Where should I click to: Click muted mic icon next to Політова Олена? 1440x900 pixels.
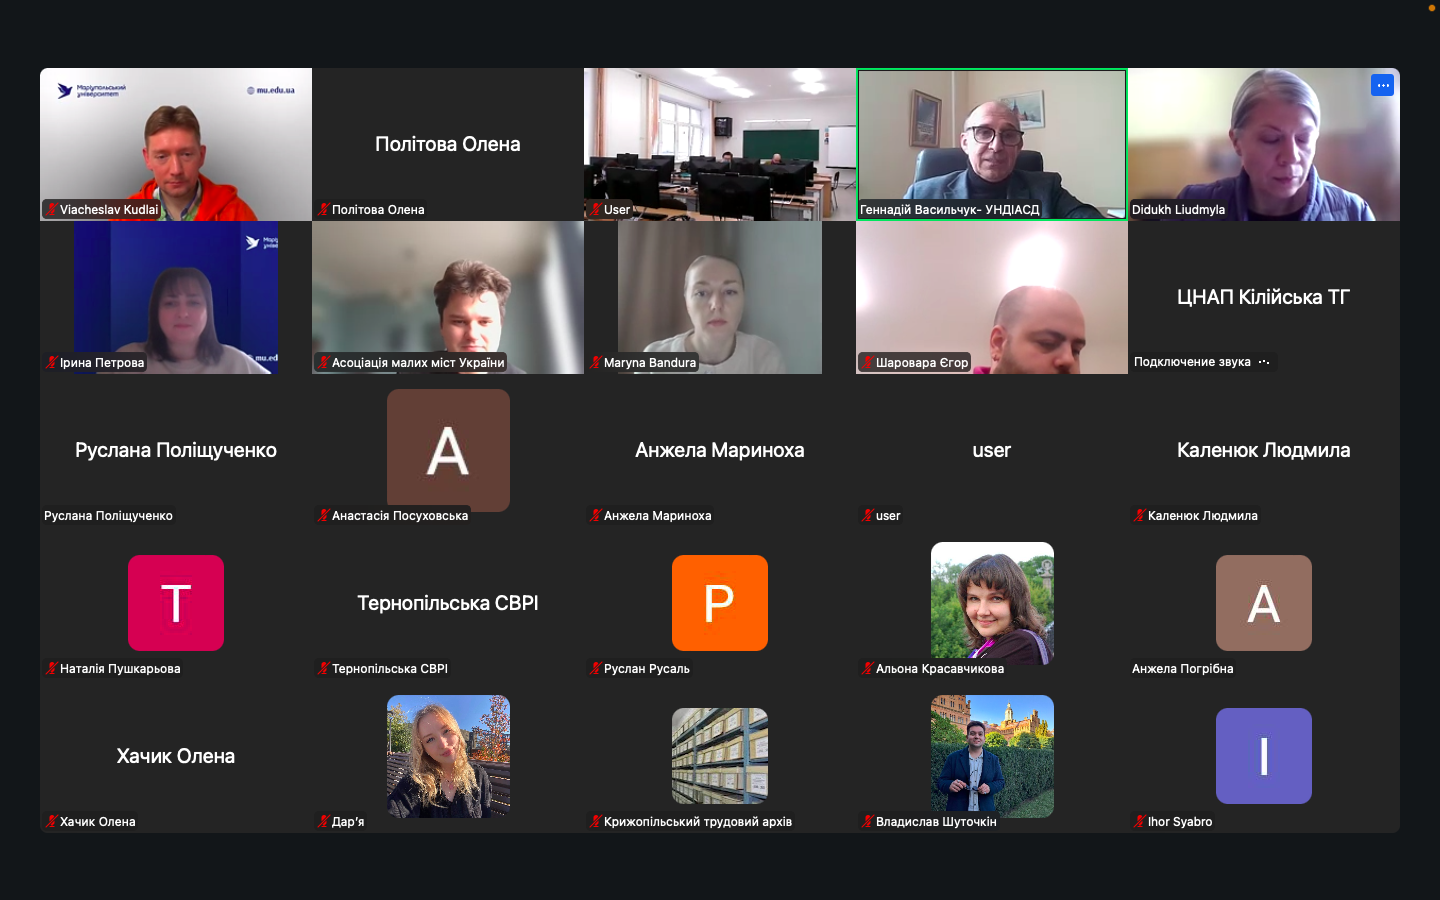(x=323, y=210)
